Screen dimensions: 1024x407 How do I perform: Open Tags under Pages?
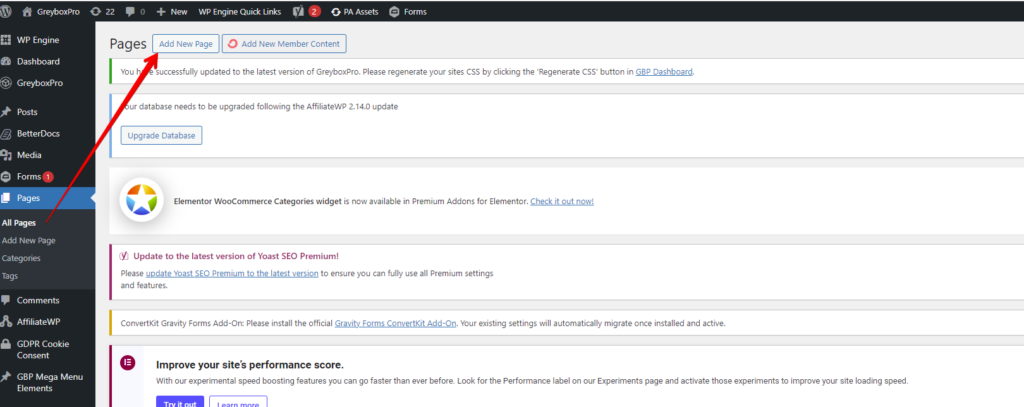(x=10, y=276)
